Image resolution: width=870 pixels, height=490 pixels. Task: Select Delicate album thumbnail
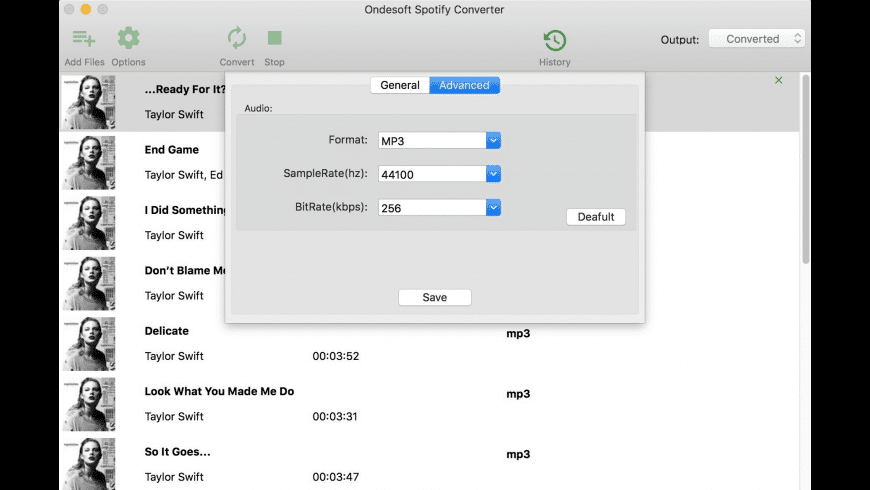(x=89, y=344)
